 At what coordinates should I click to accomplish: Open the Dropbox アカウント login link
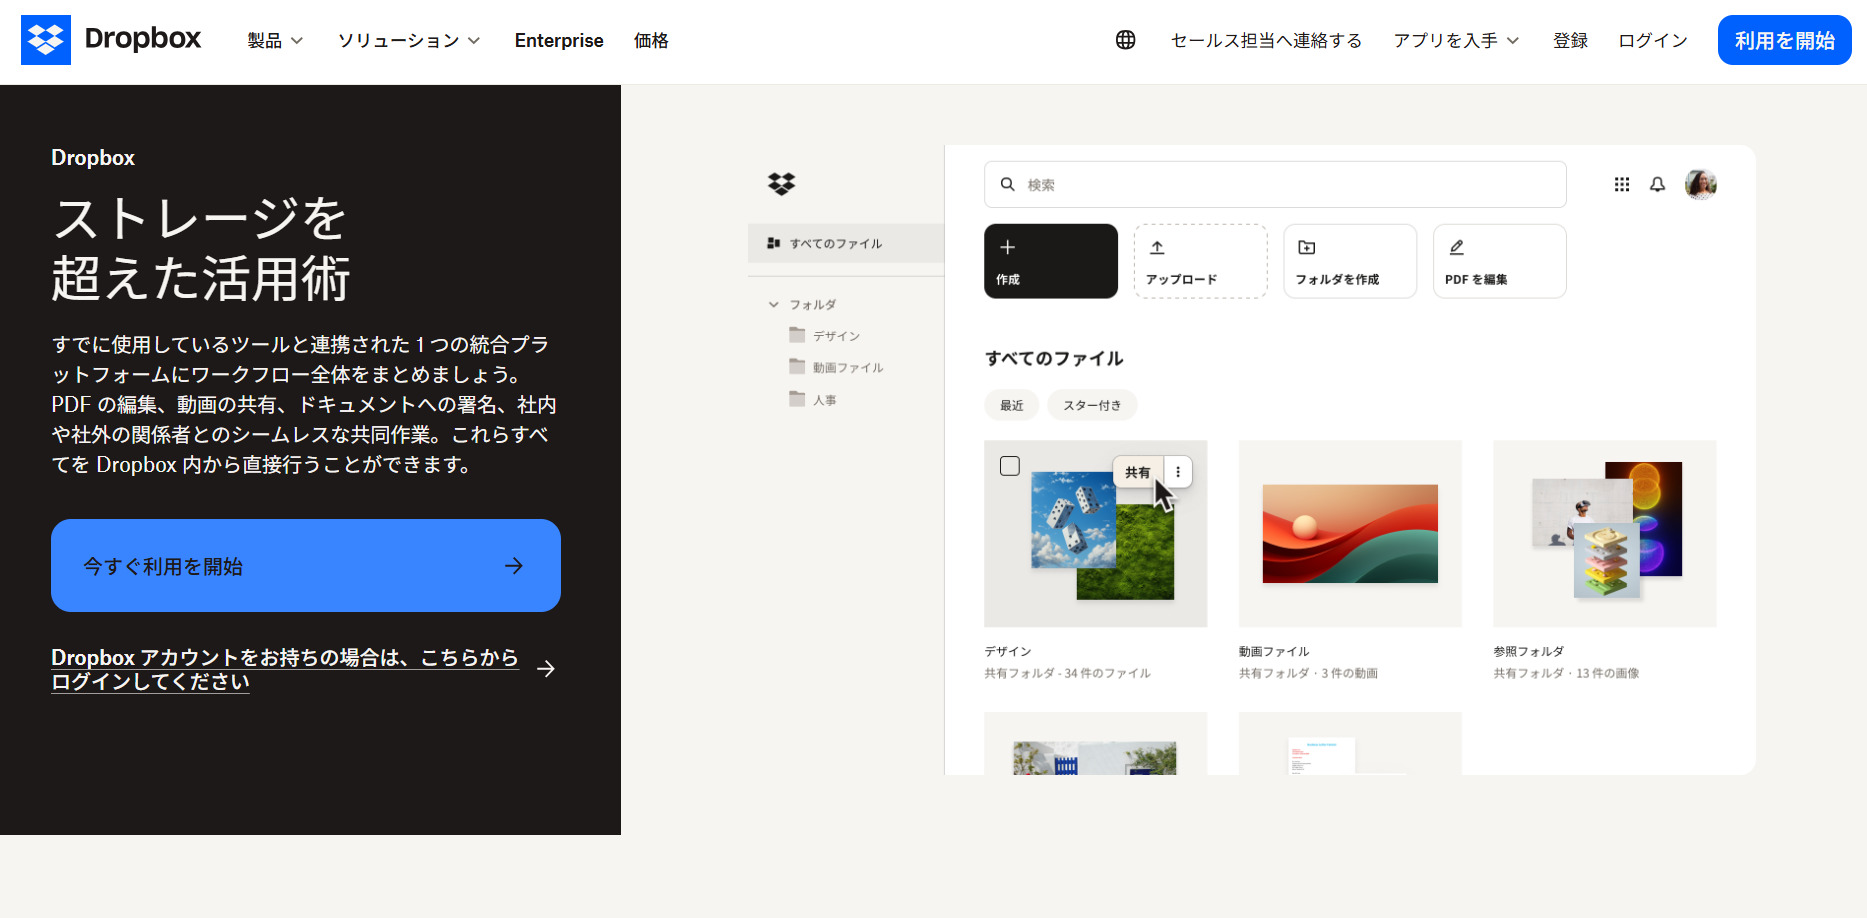[285, 669]
